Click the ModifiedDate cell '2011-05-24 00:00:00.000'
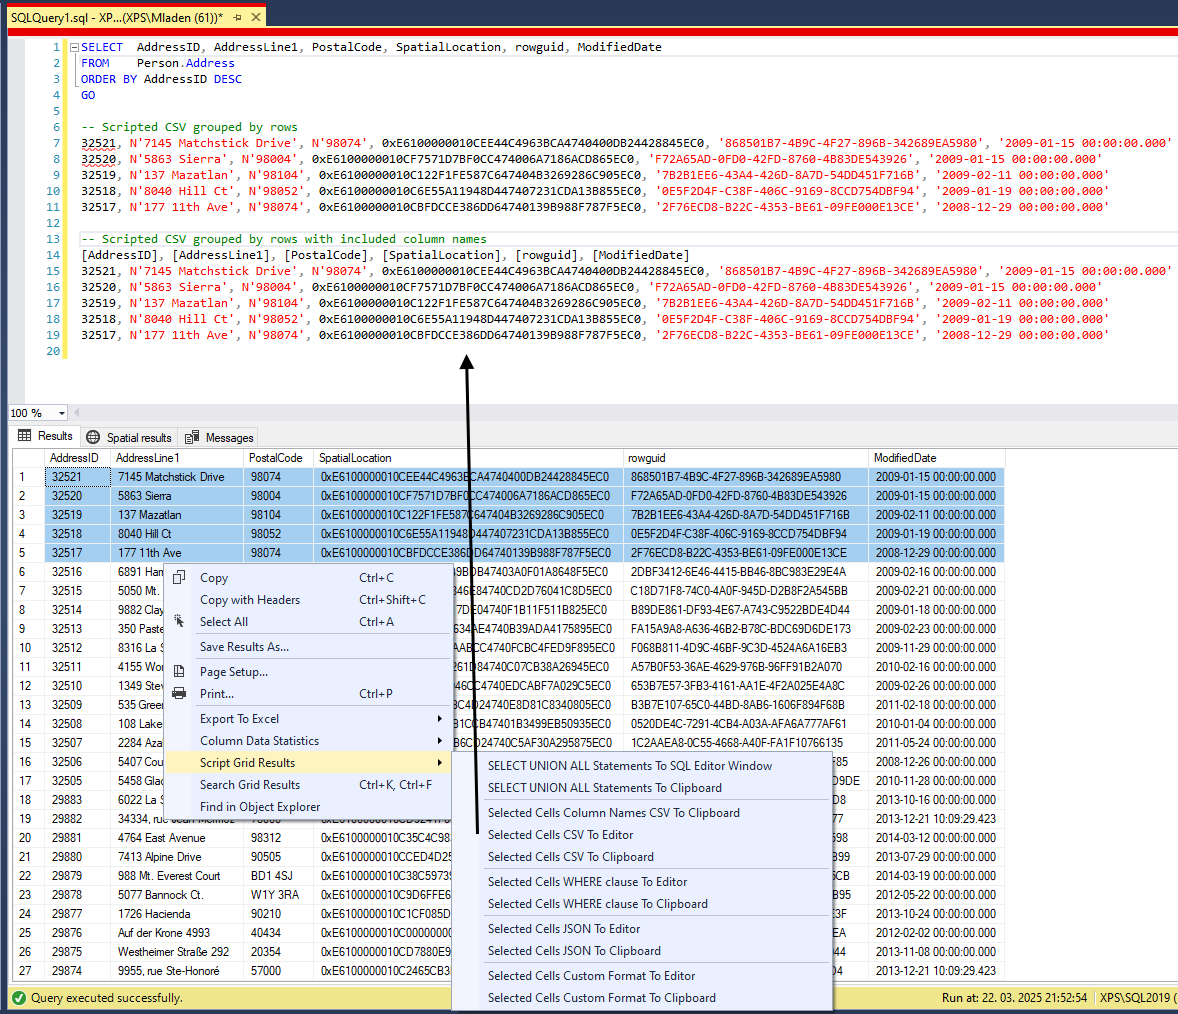Image resolution: width=1178 pixels, height=1014 pixels. point(936,743)
